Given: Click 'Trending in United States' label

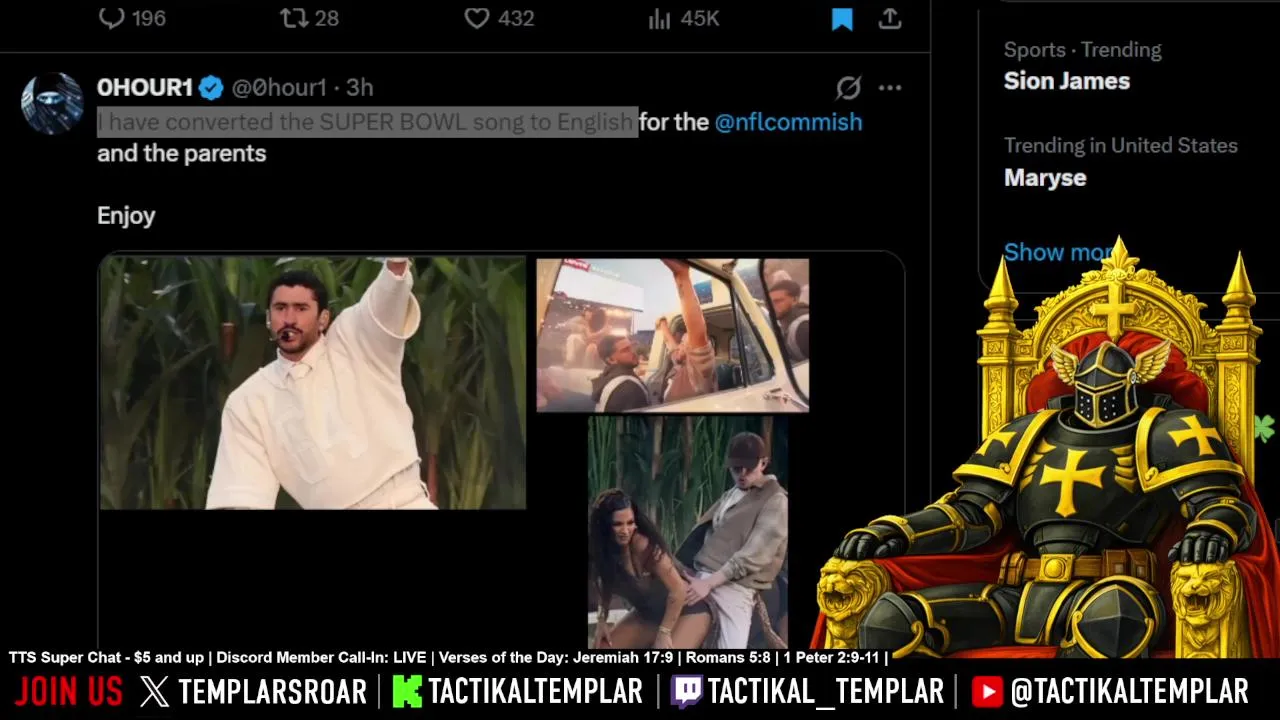Looking at the screenshot, I should click(1121, 146).
